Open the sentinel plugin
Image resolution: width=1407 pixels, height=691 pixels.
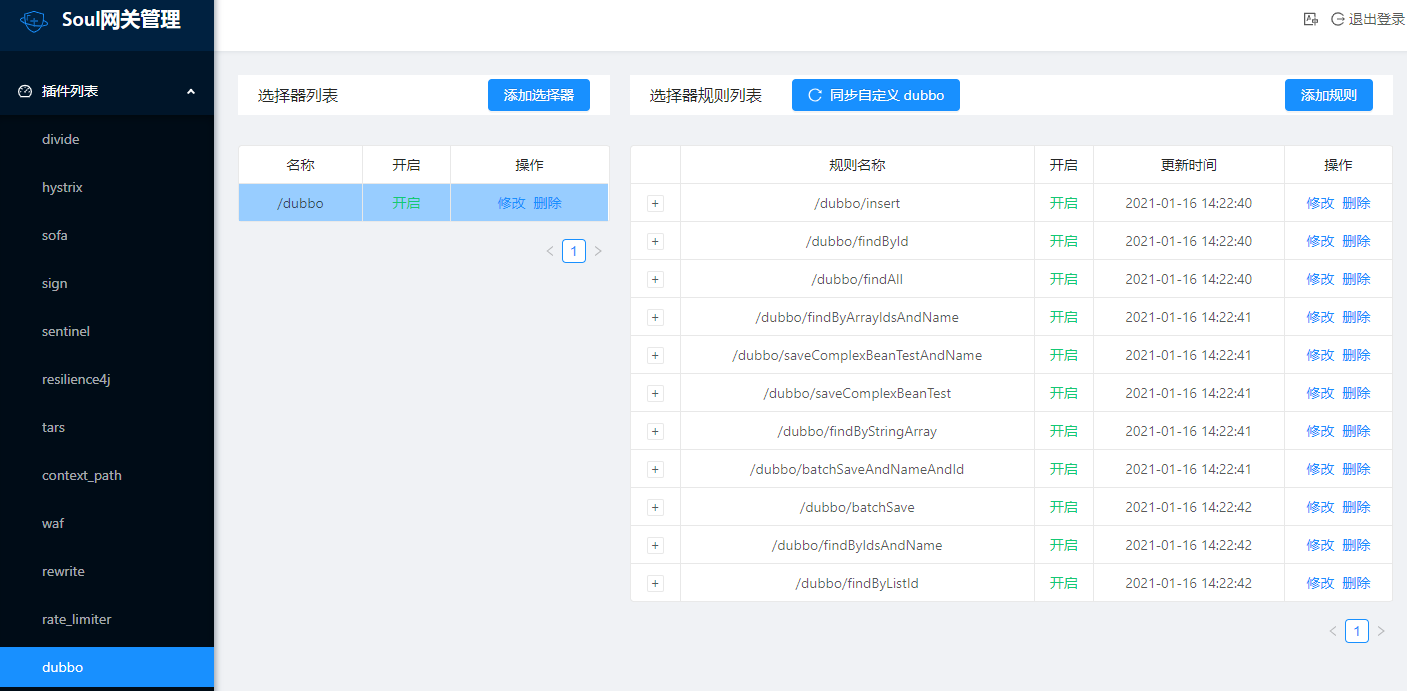coord(107,331)
